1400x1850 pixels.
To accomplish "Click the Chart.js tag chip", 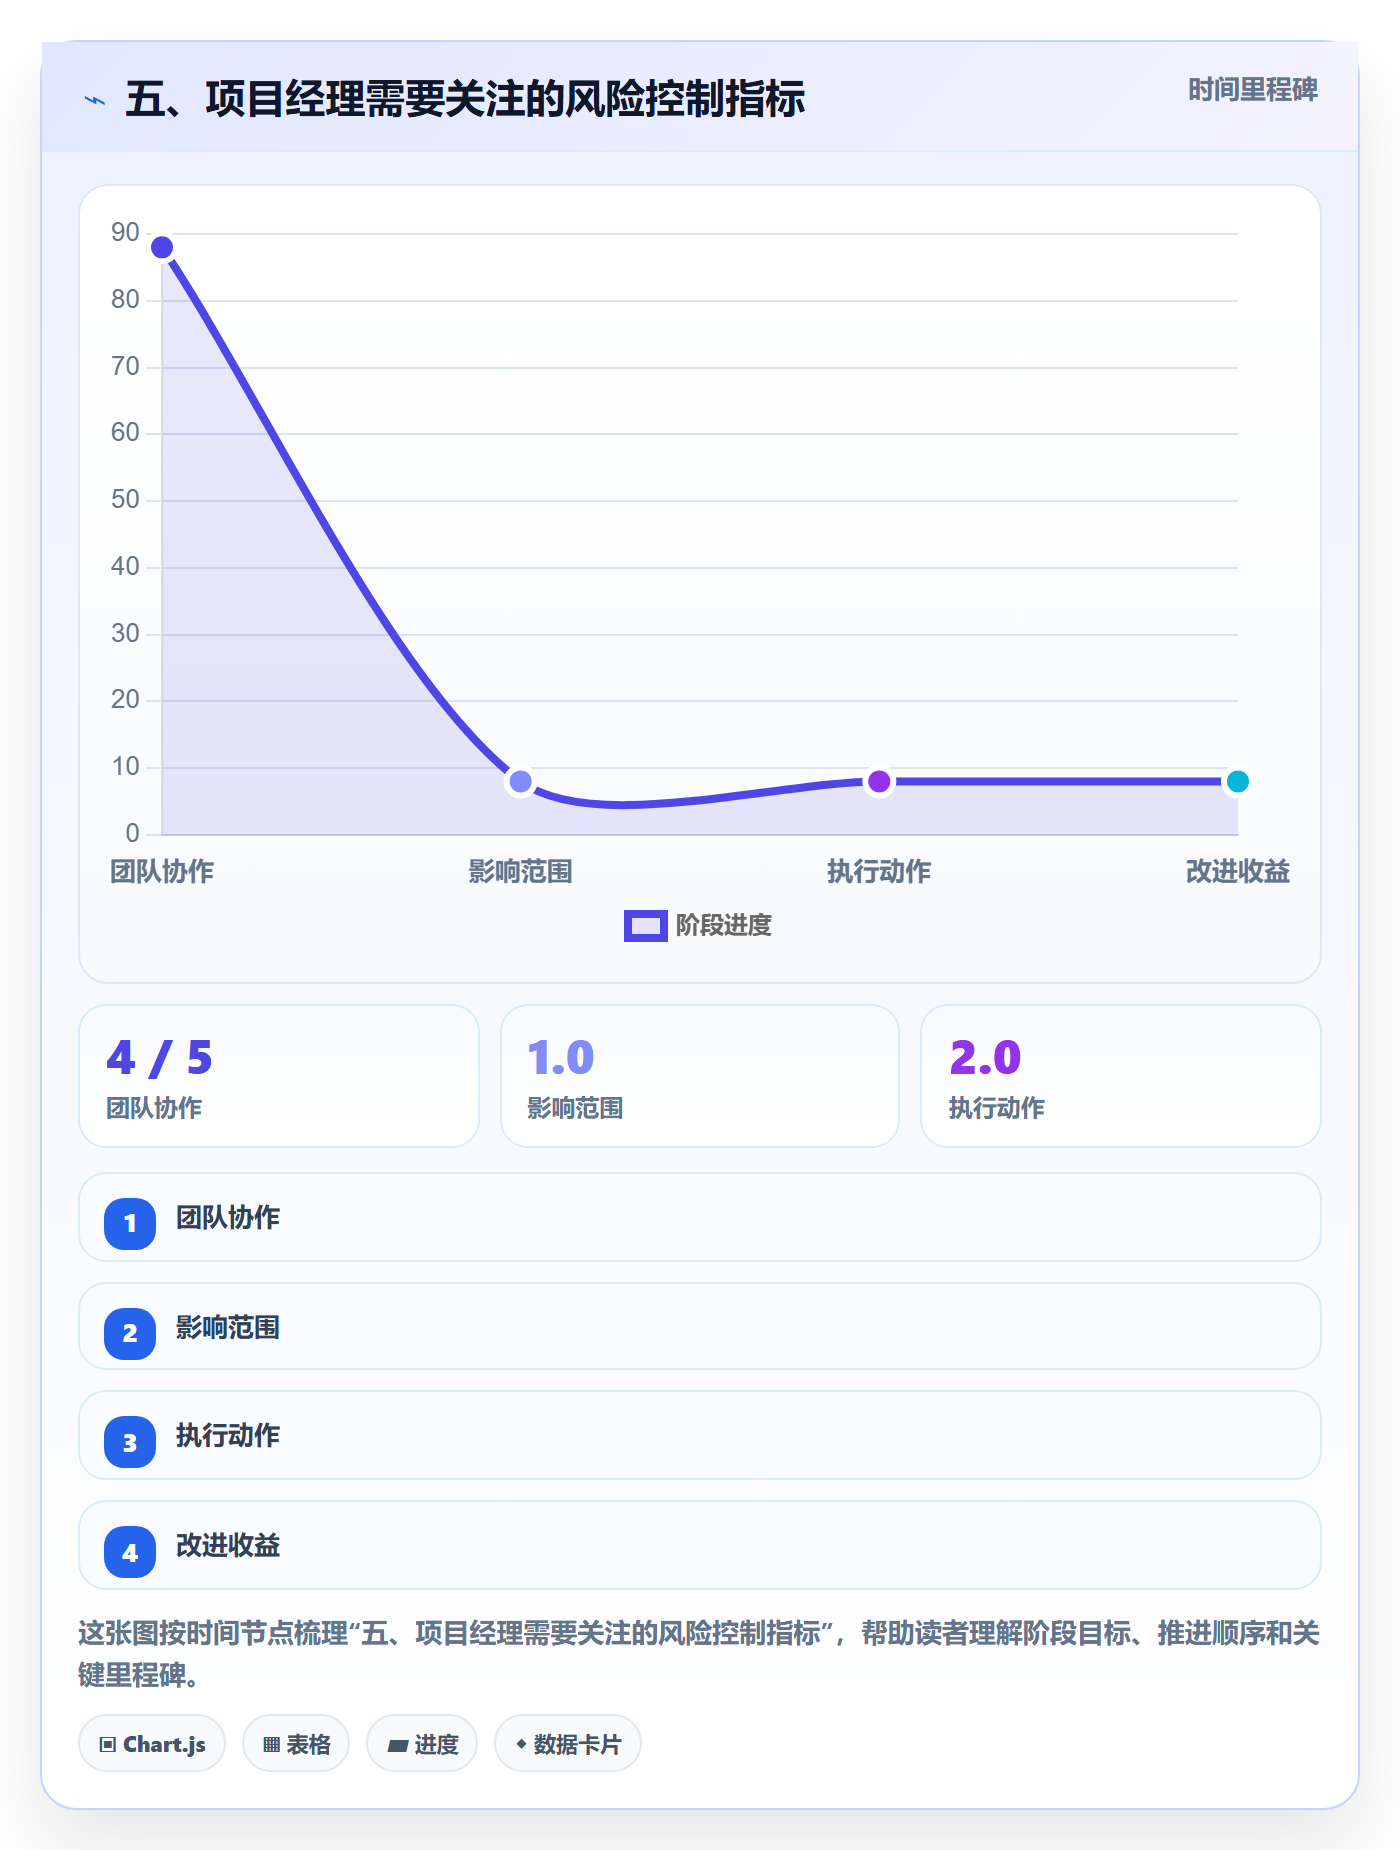I will pos(152,1743).
